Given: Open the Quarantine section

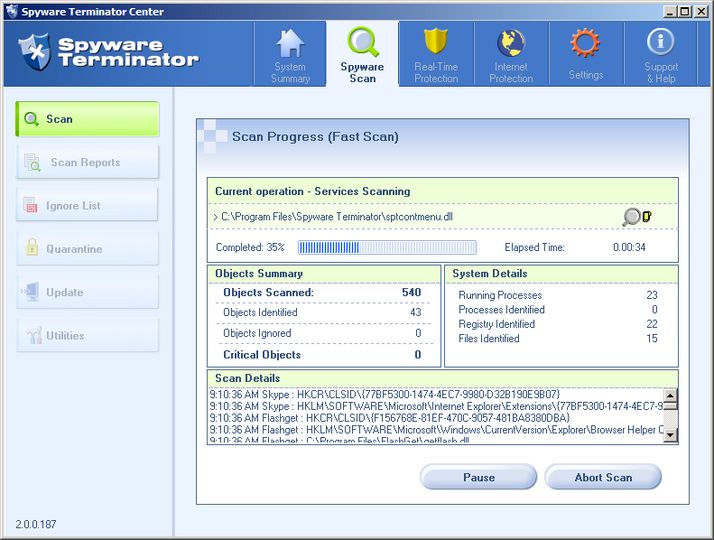Looking at the screenshot, I should [x=87, y=249].
